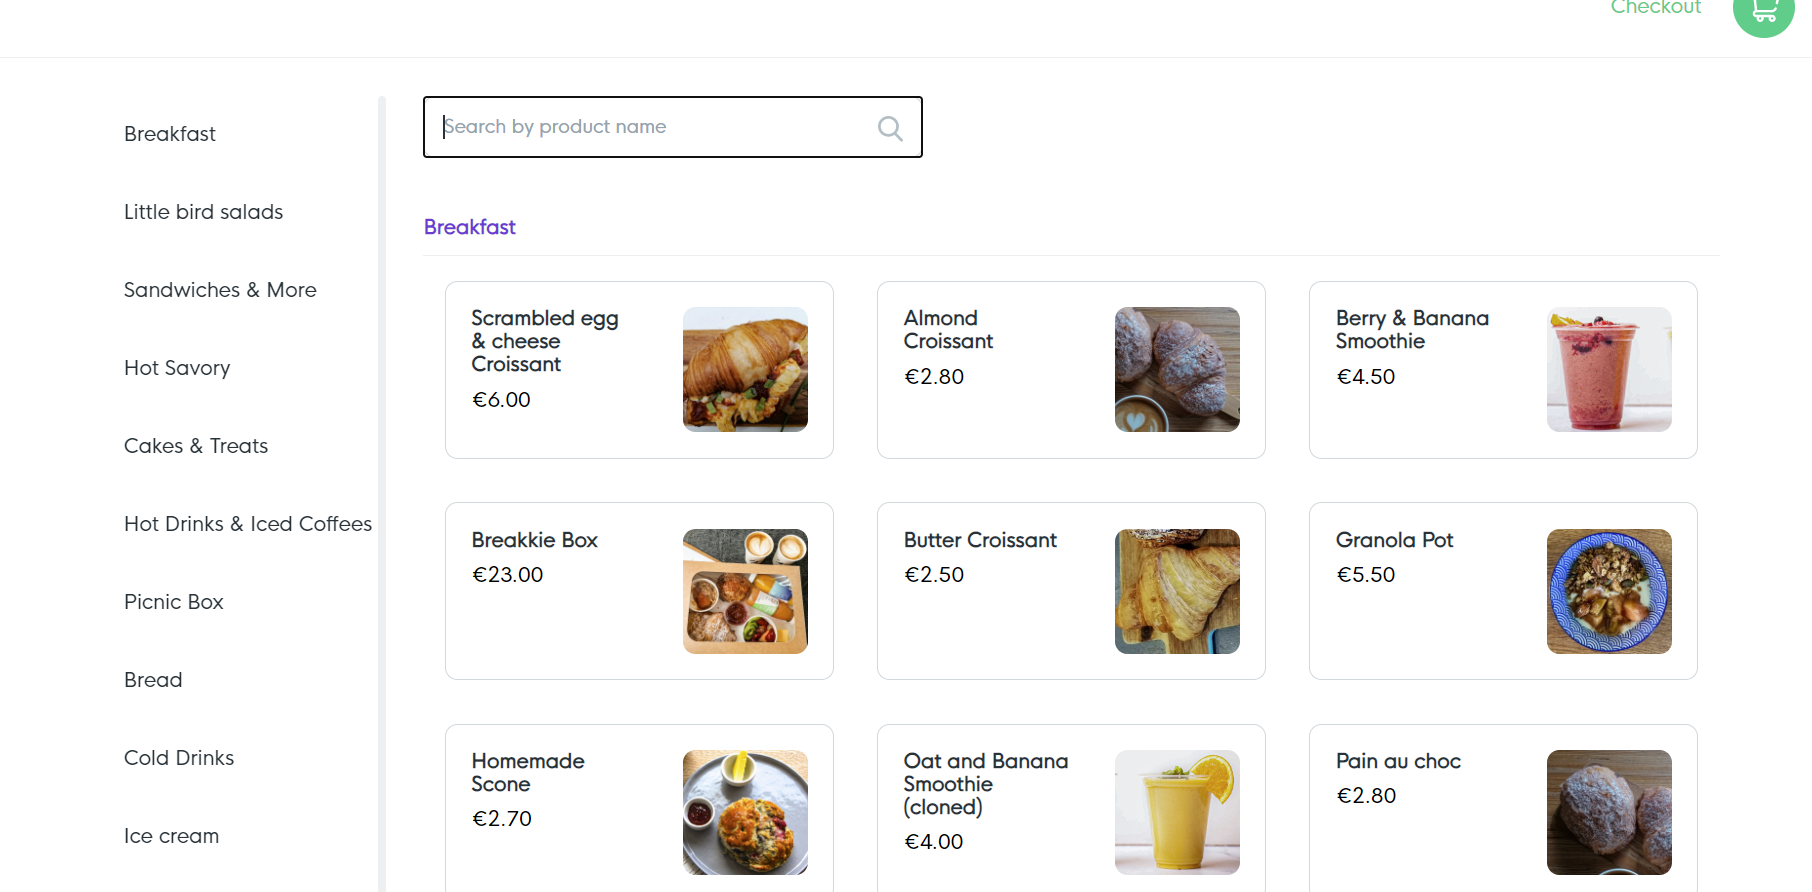Select the Picnic Box category
1812x892 pixels.
click(173, 601)
